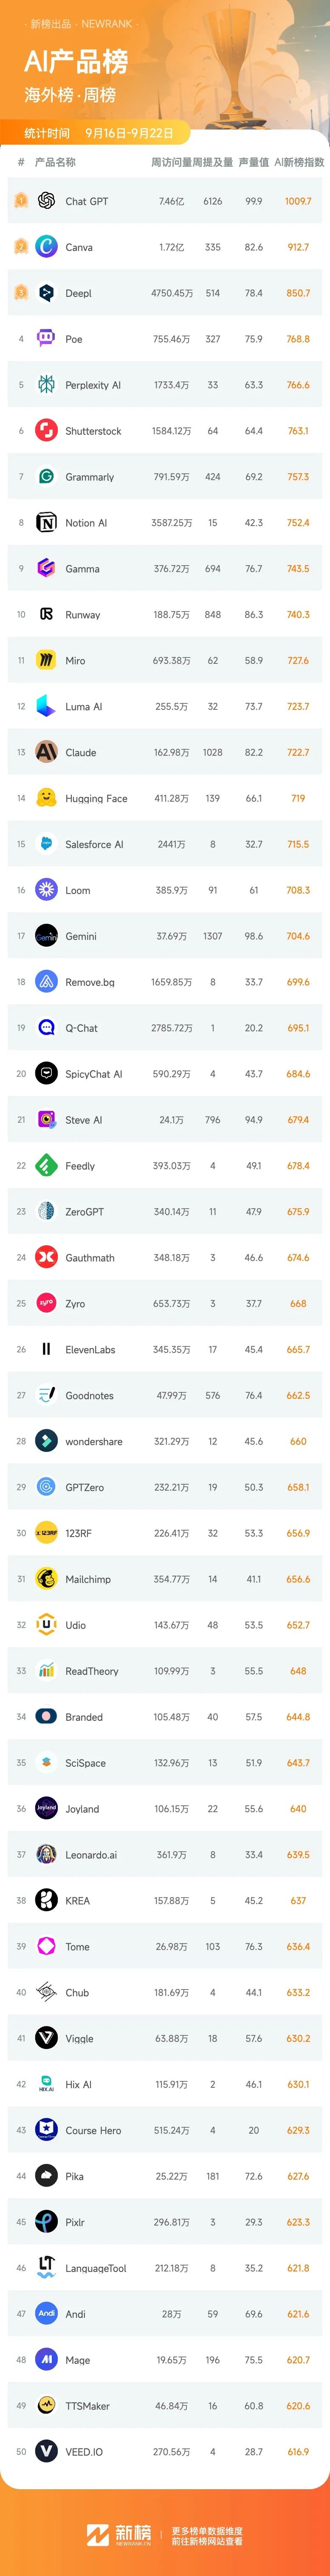The height and width of the screenshot is (2576, 330).
Task: Click the Mailchimp logo icon
Action: 46,1579
